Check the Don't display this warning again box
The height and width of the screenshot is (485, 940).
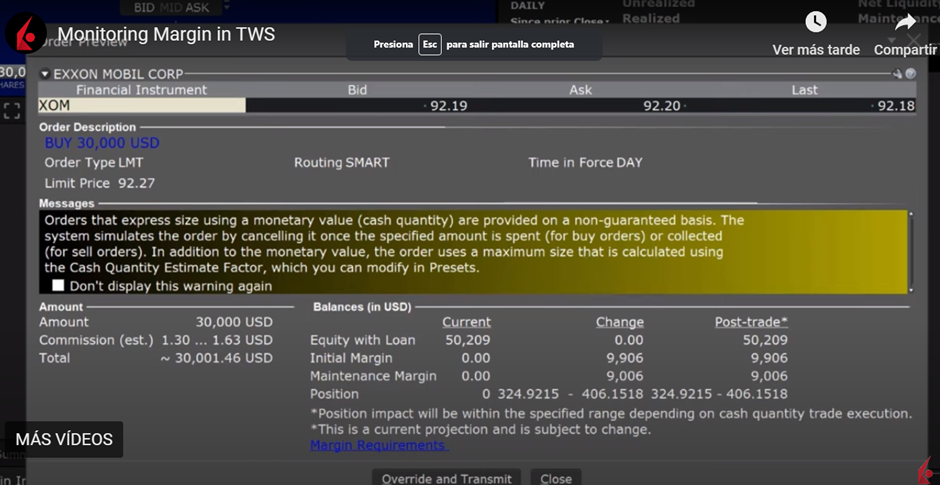[x=58, y=286]
